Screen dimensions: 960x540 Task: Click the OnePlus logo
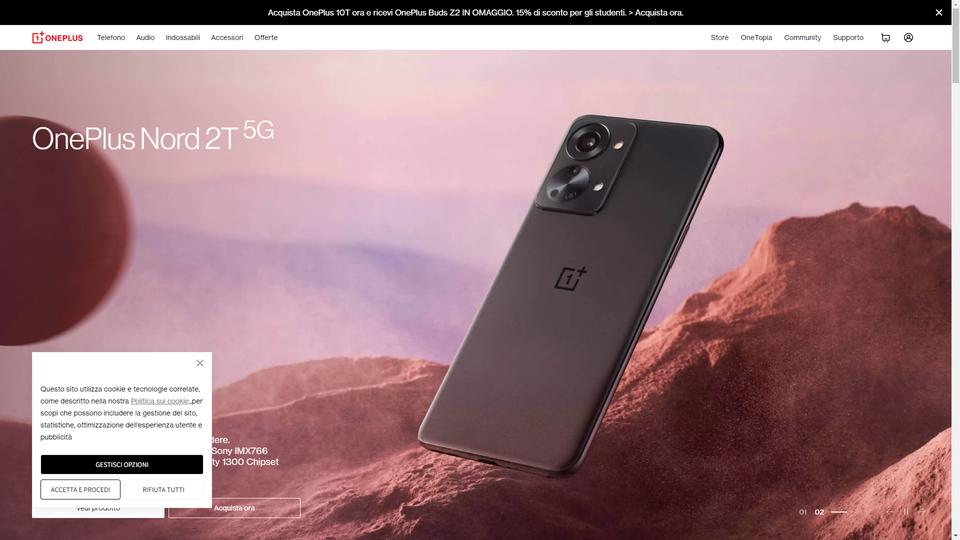tap(58, 37)
